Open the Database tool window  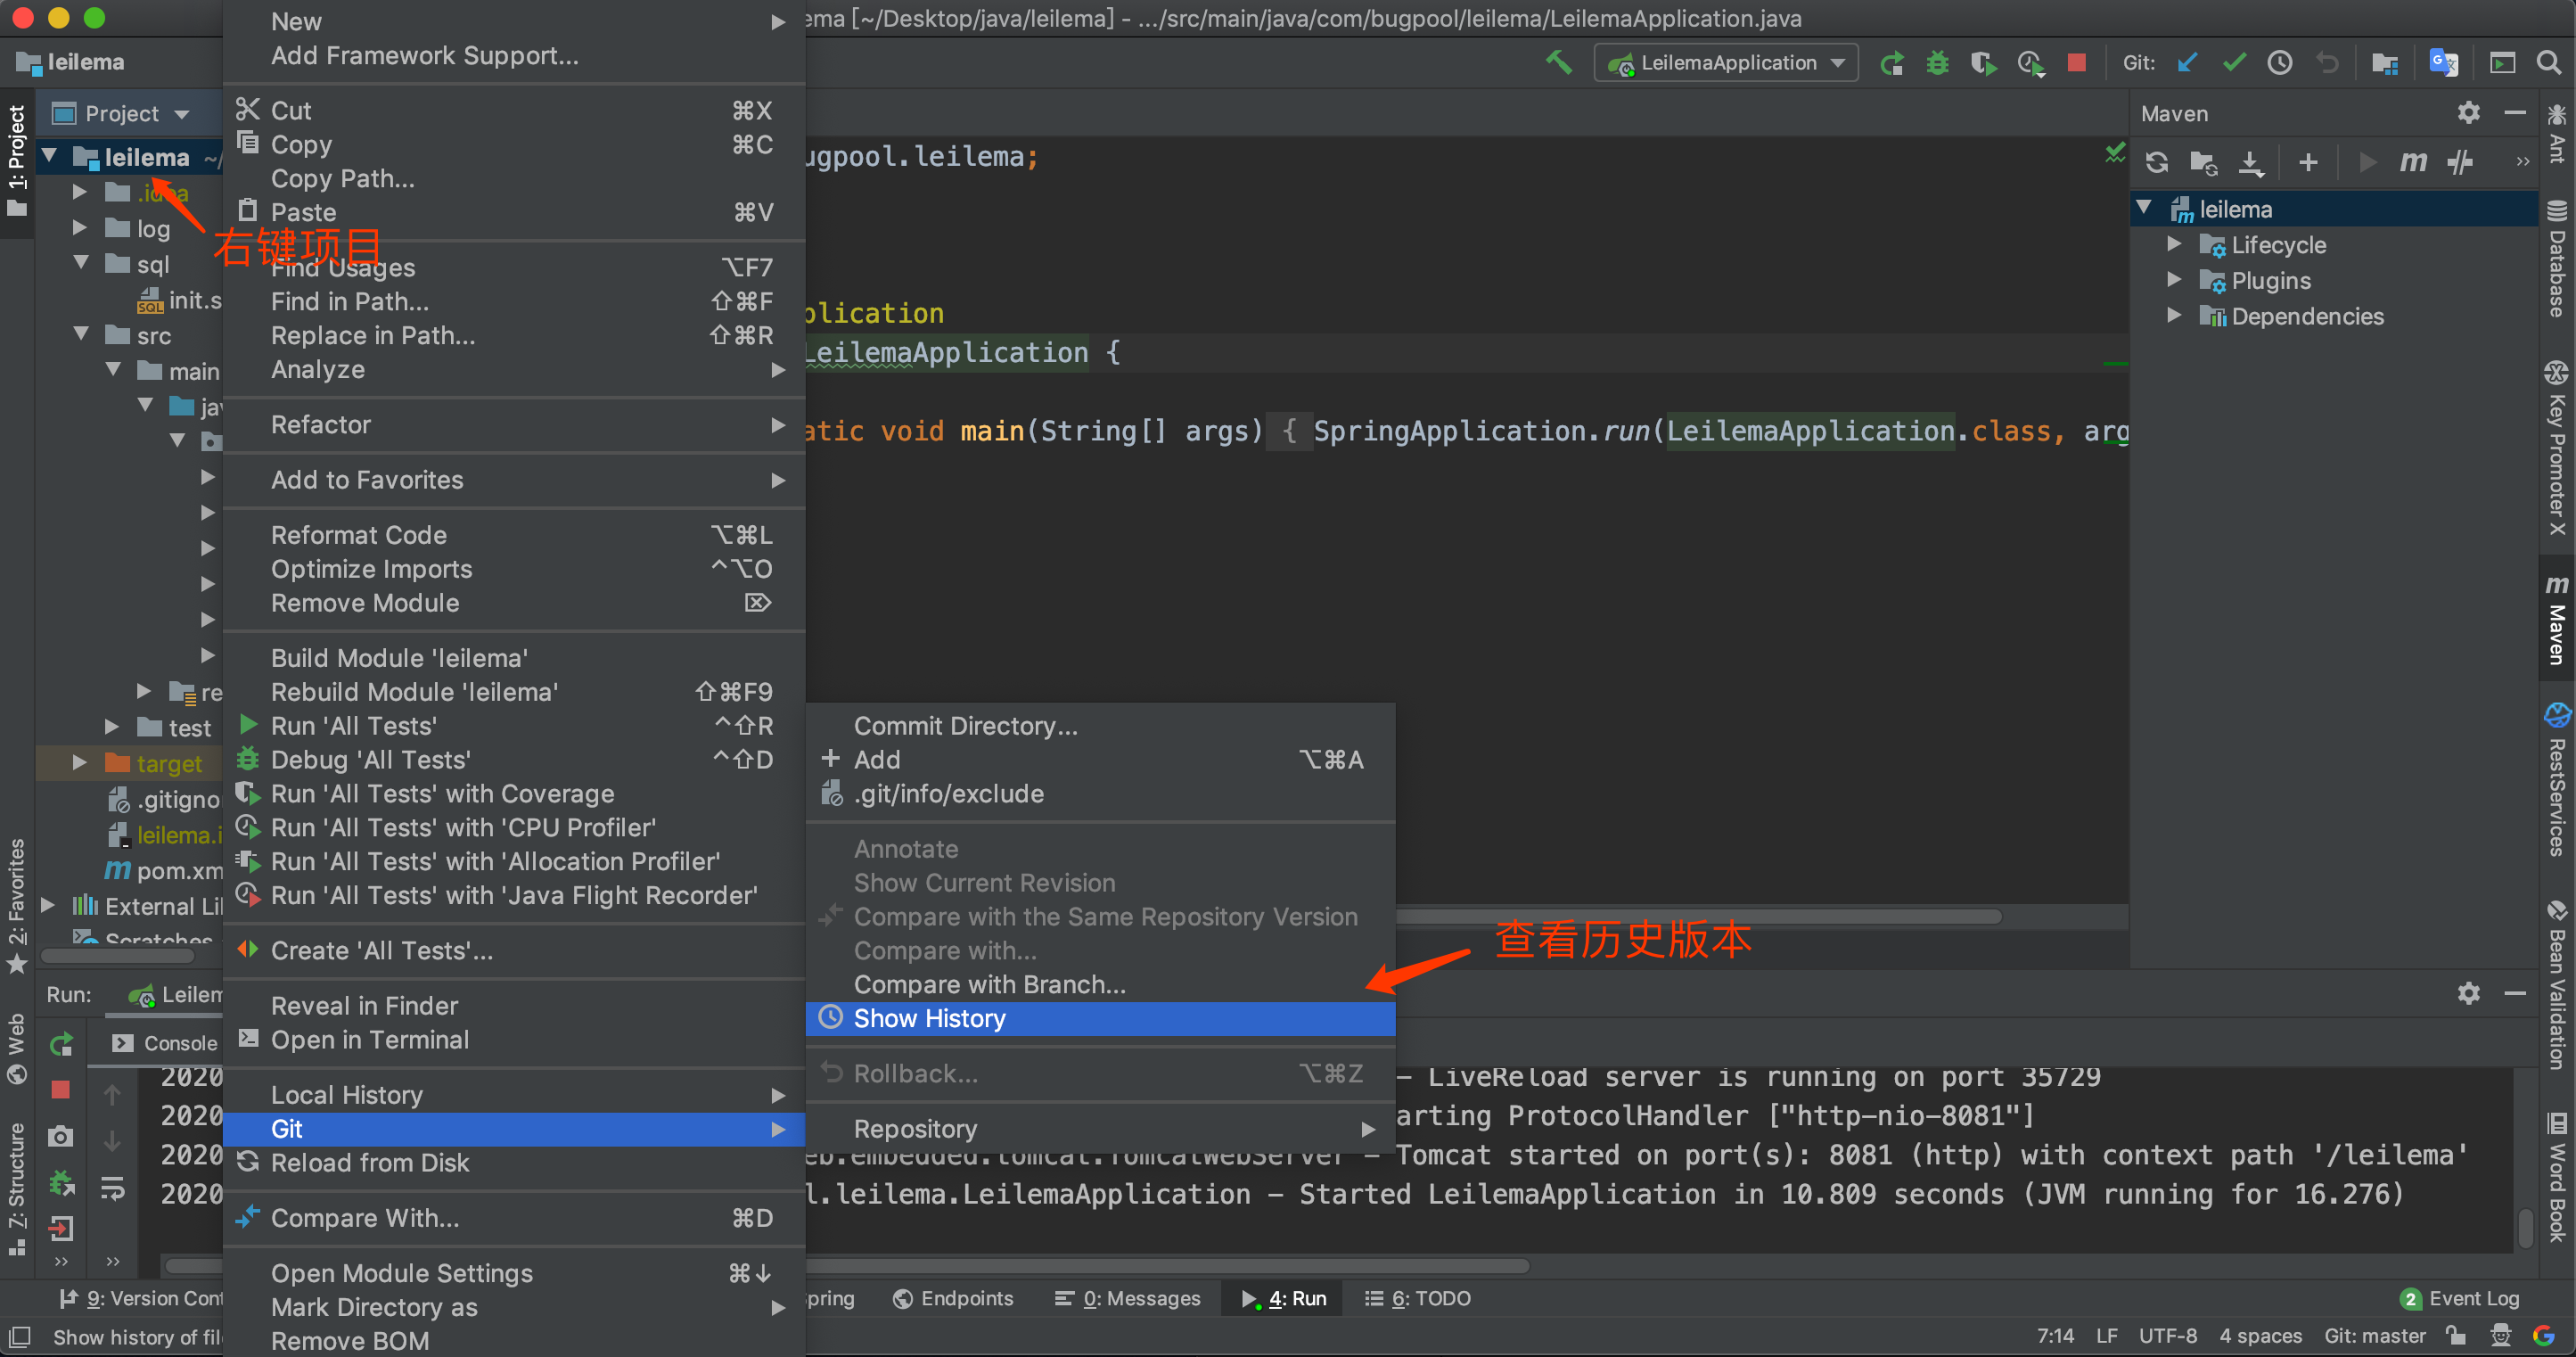point(2557,265)
